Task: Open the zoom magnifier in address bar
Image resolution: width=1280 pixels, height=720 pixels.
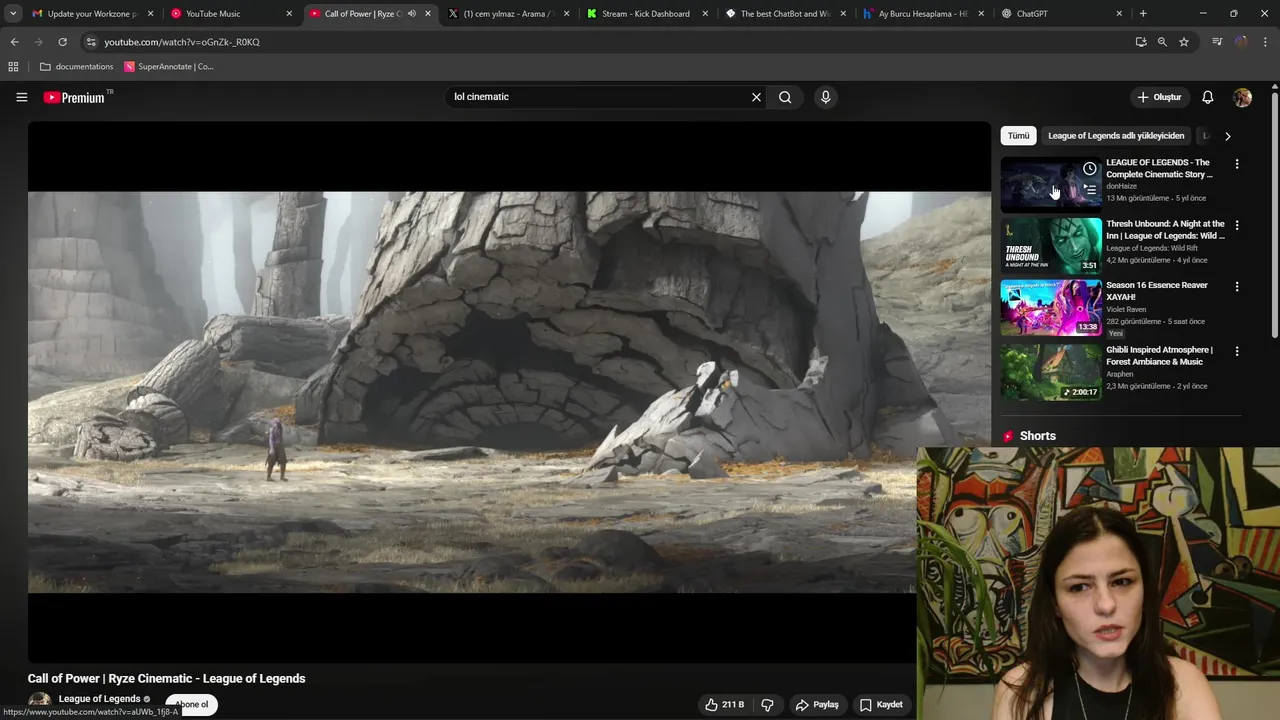Action: tap(1162, 42)
